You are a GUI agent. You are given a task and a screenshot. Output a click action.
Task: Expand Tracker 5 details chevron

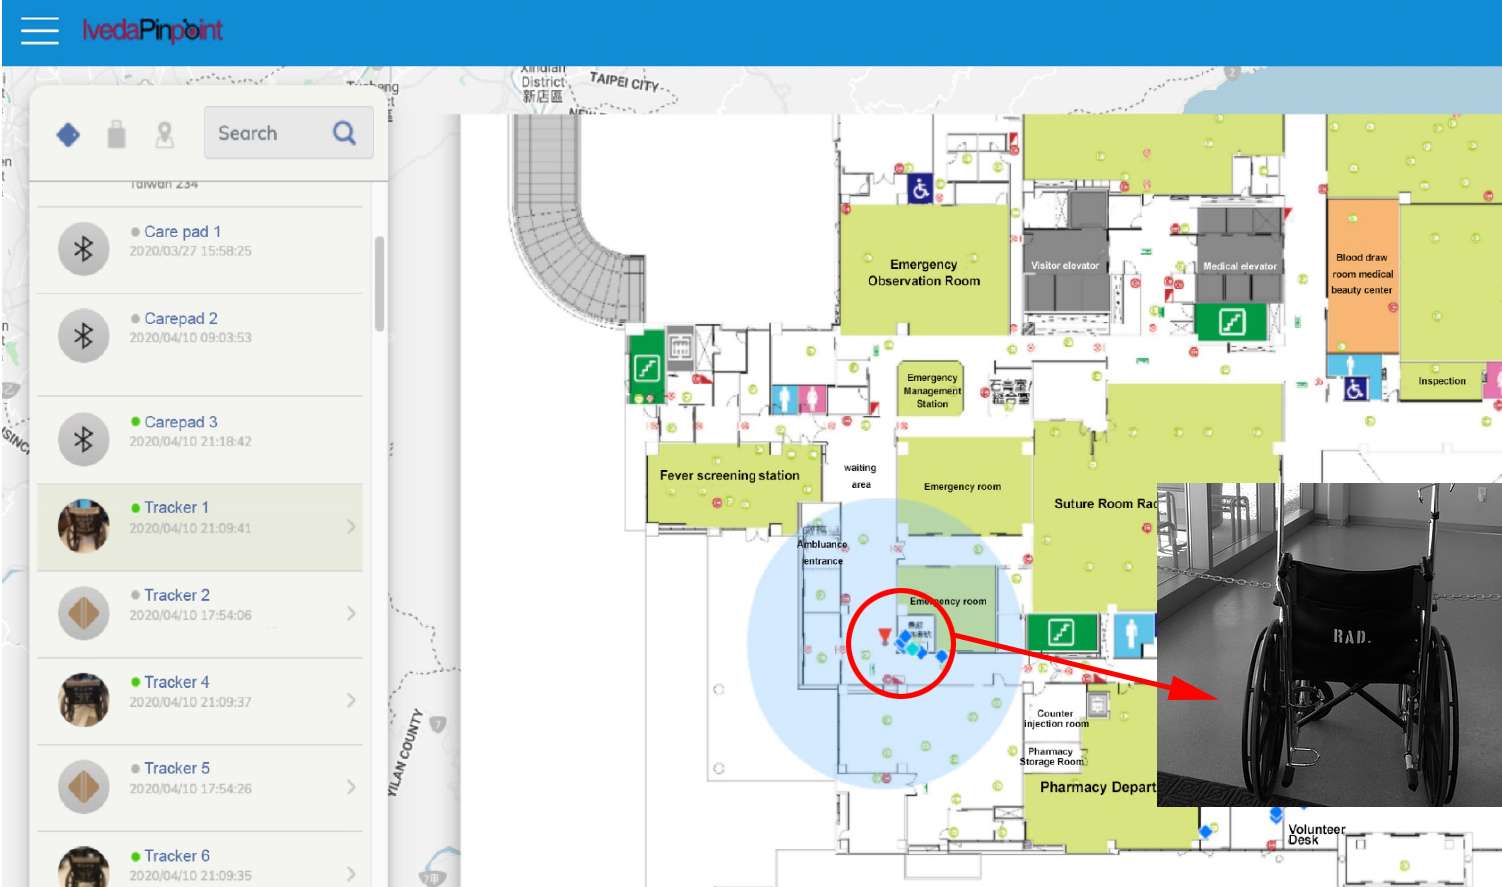pyautogui.click(x=351, y=787)
